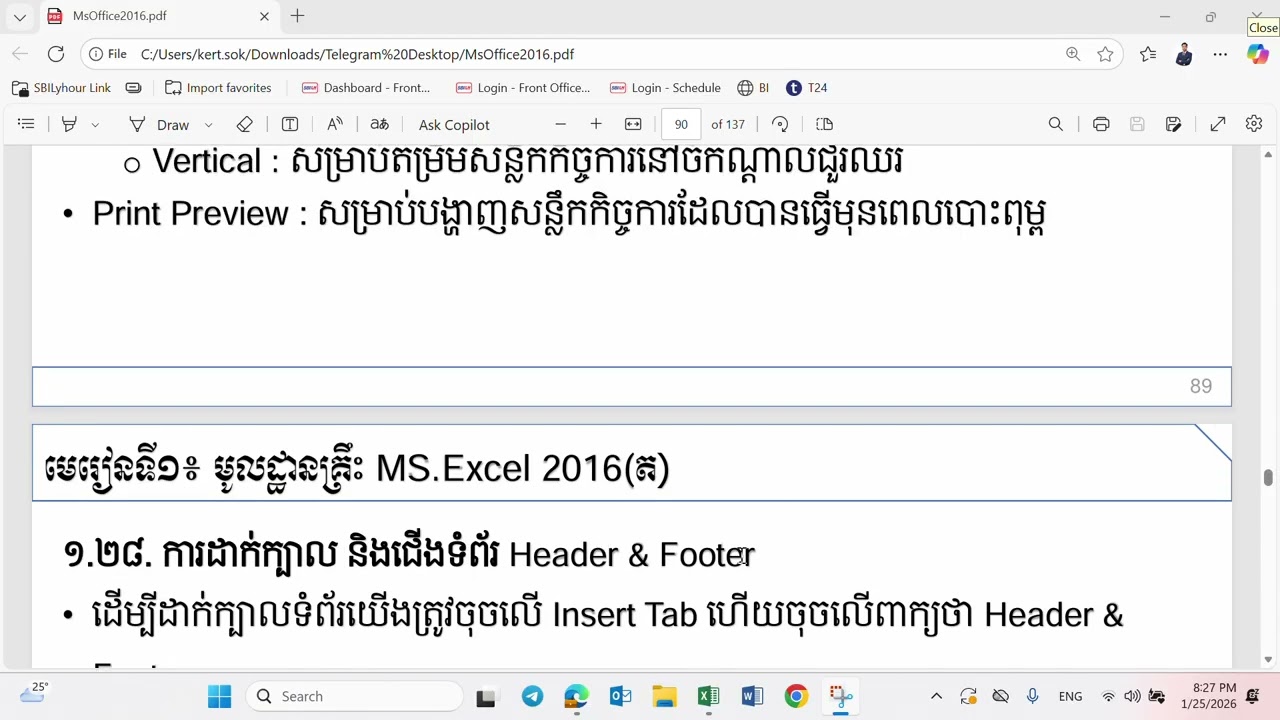Search within the PDF

tap(1055, 124)
